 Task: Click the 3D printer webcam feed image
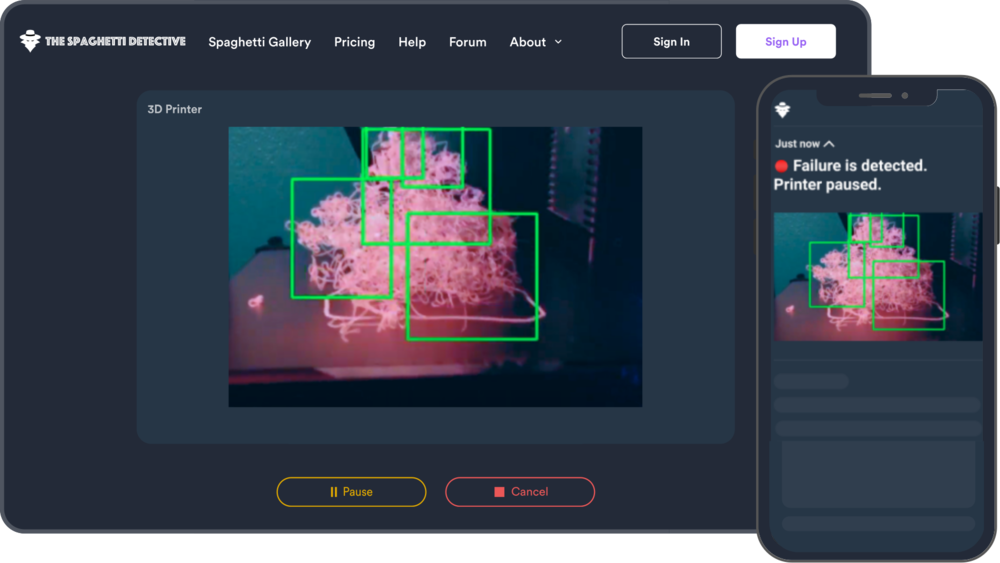435,266
